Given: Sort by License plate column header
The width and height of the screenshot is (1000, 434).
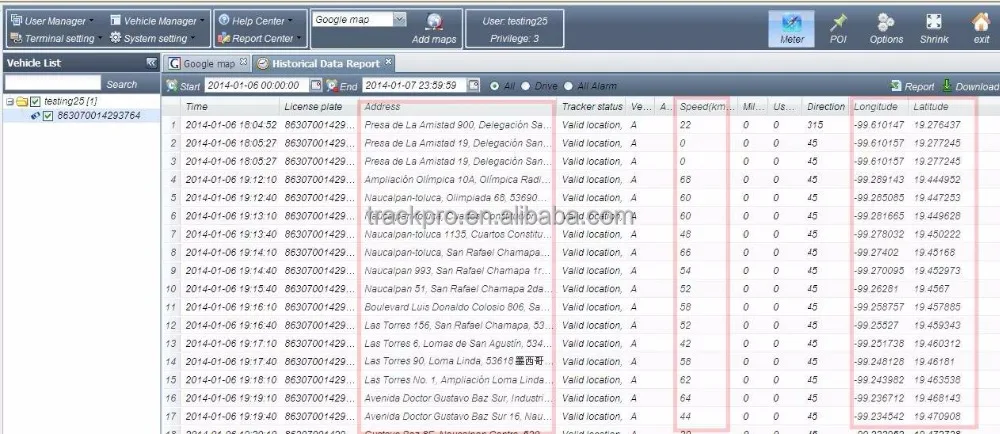Looking at the screenshot, I should (x=320, y=106).
